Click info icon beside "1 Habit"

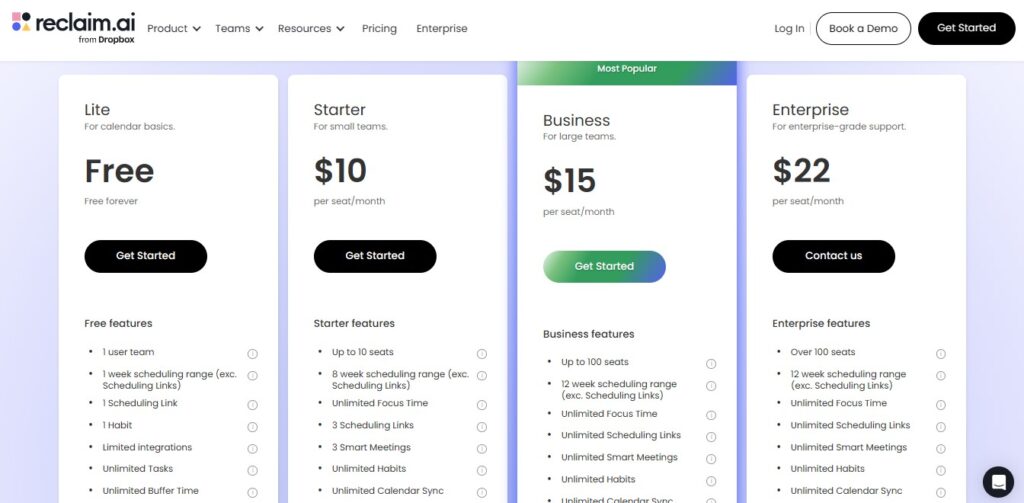(252, 427)
